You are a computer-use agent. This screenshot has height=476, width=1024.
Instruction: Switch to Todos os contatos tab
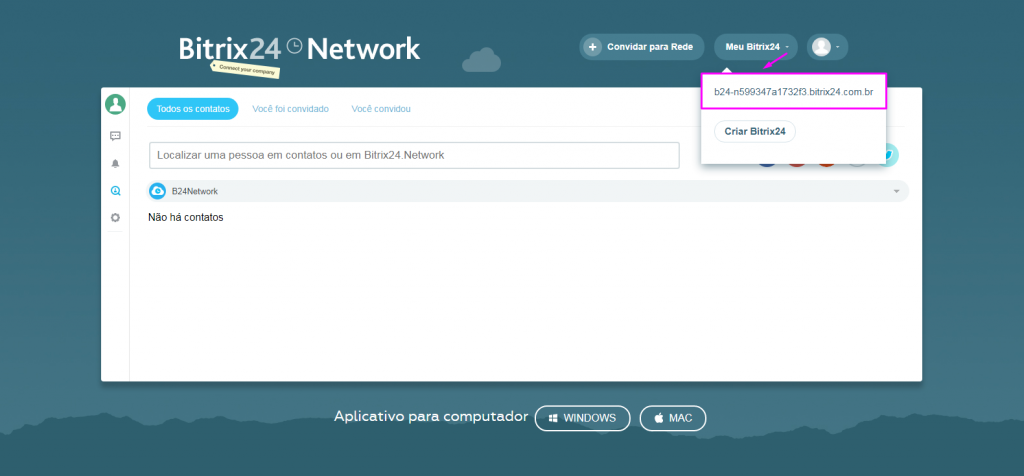pos(193,109)
